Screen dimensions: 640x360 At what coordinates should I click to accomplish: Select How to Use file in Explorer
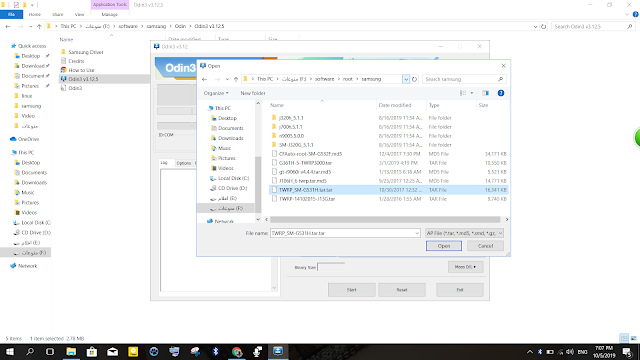81,70
